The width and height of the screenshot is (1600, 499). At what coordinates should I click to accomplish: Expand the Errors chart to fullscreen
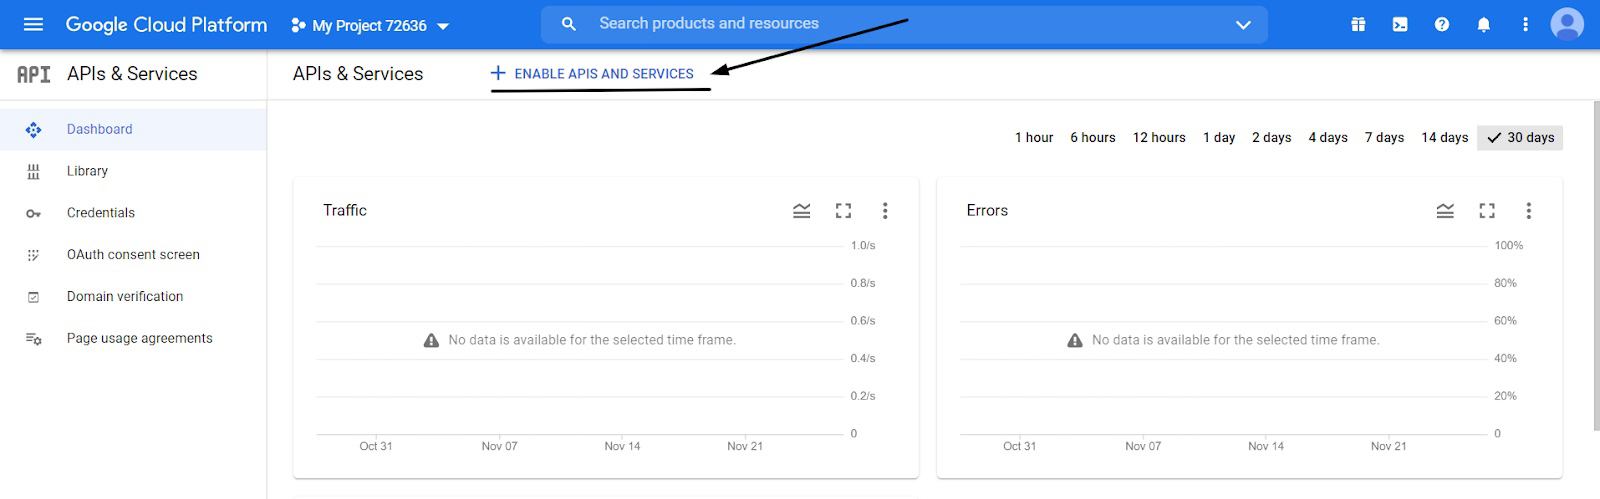pos(1487,211)
